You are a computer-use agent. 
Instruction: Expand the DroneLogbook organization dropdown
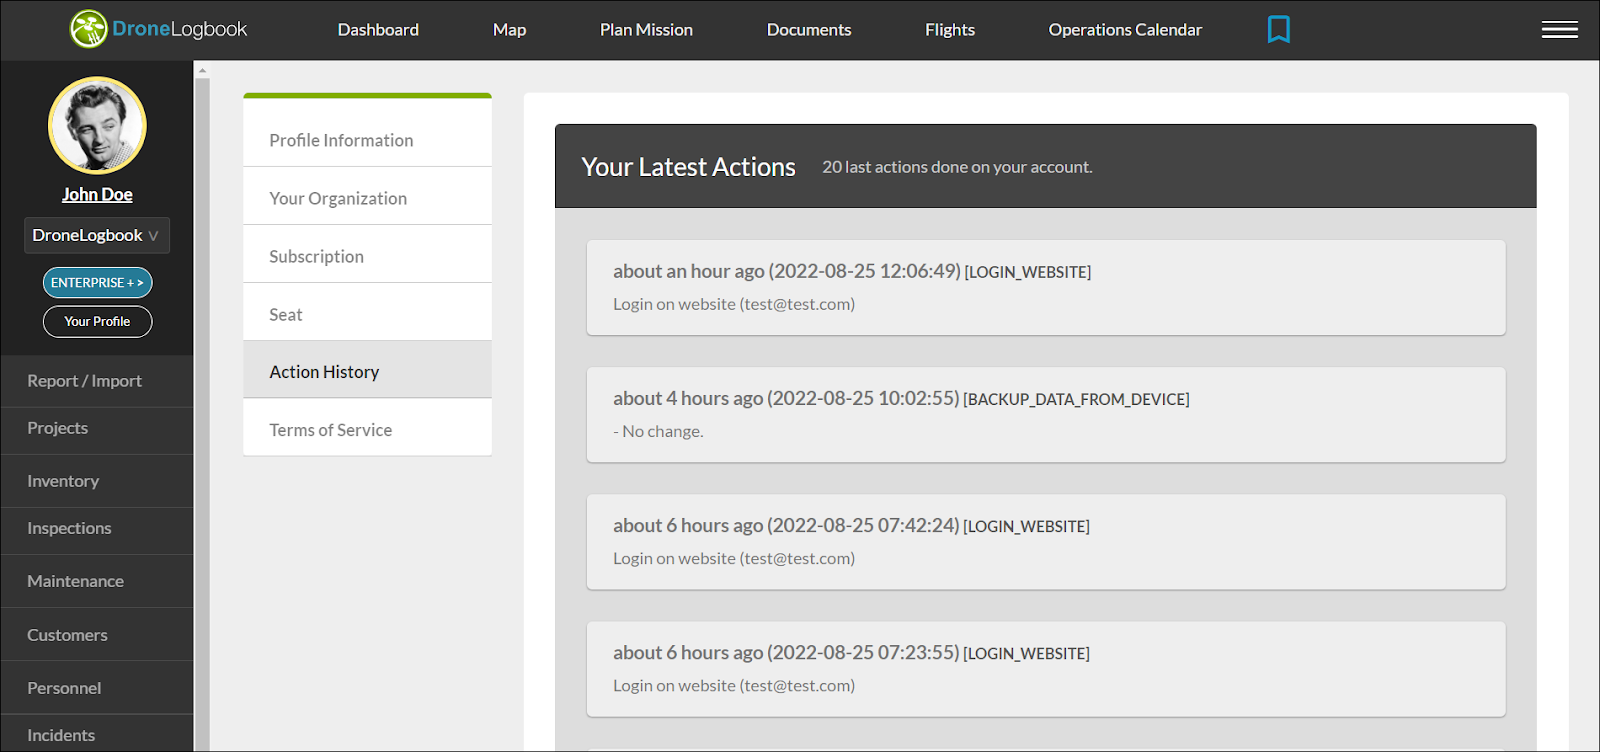[x=97, y=235]
